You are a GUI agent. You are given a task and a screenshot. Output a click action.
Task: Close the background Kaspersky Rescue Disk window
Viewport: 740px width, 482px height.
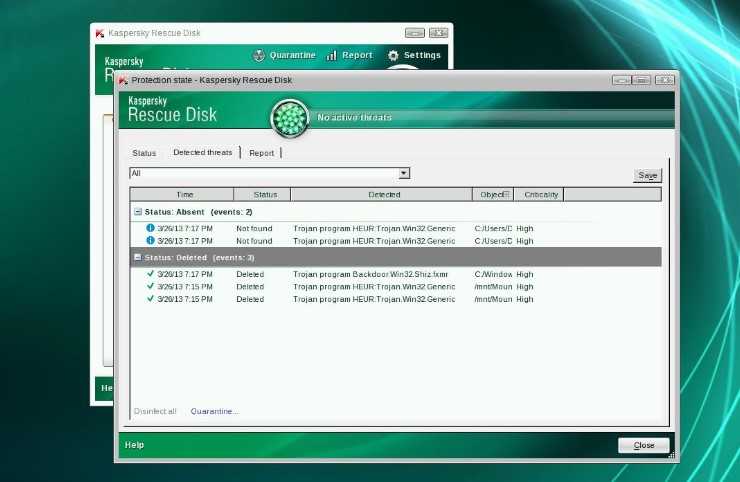coord(438,33)
